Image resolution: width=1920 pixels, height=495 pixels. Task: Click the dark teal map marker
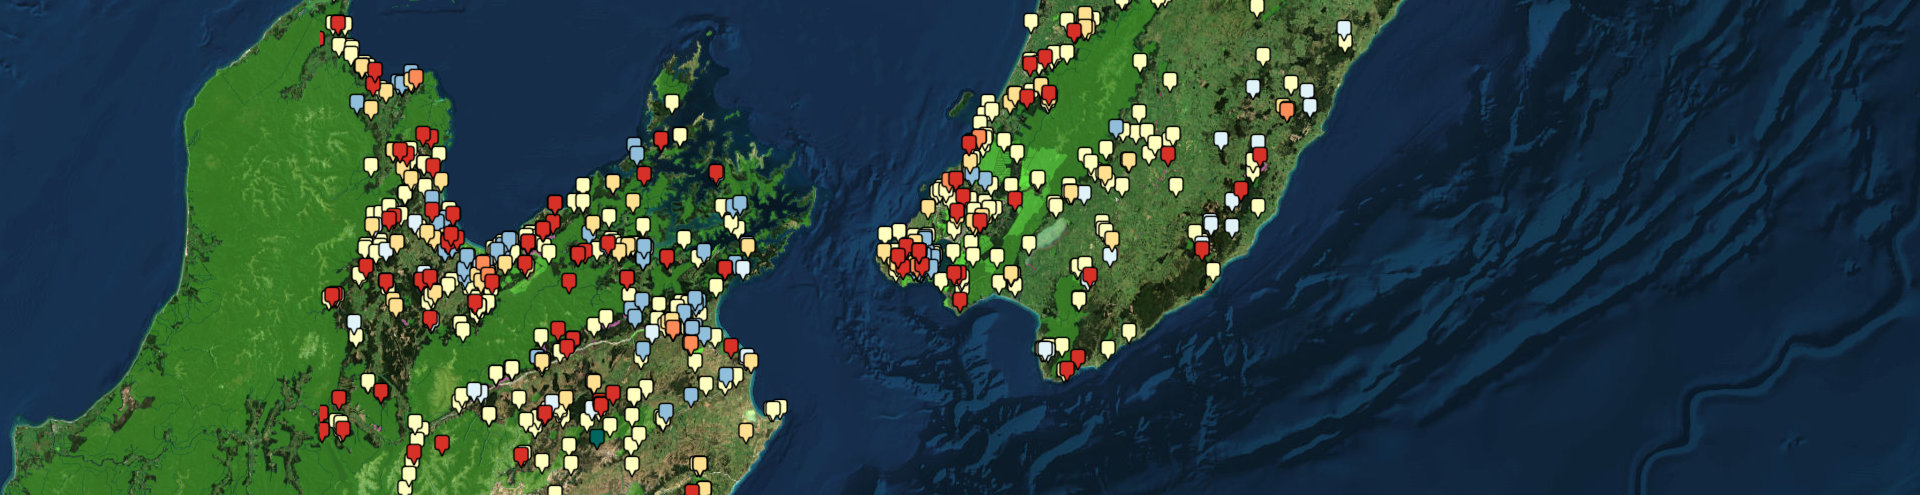598,436
